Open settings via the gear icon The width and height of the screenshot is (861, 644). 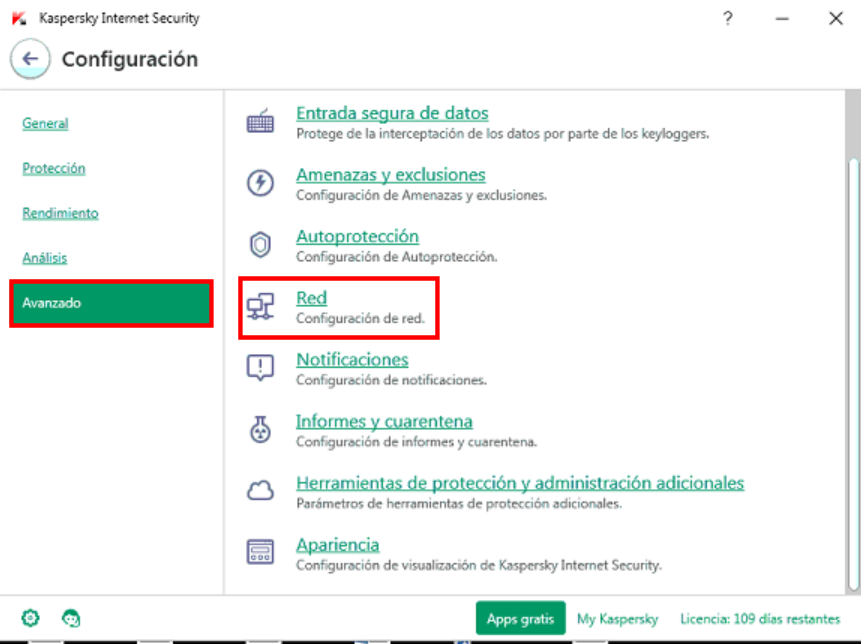coord(30,618)
